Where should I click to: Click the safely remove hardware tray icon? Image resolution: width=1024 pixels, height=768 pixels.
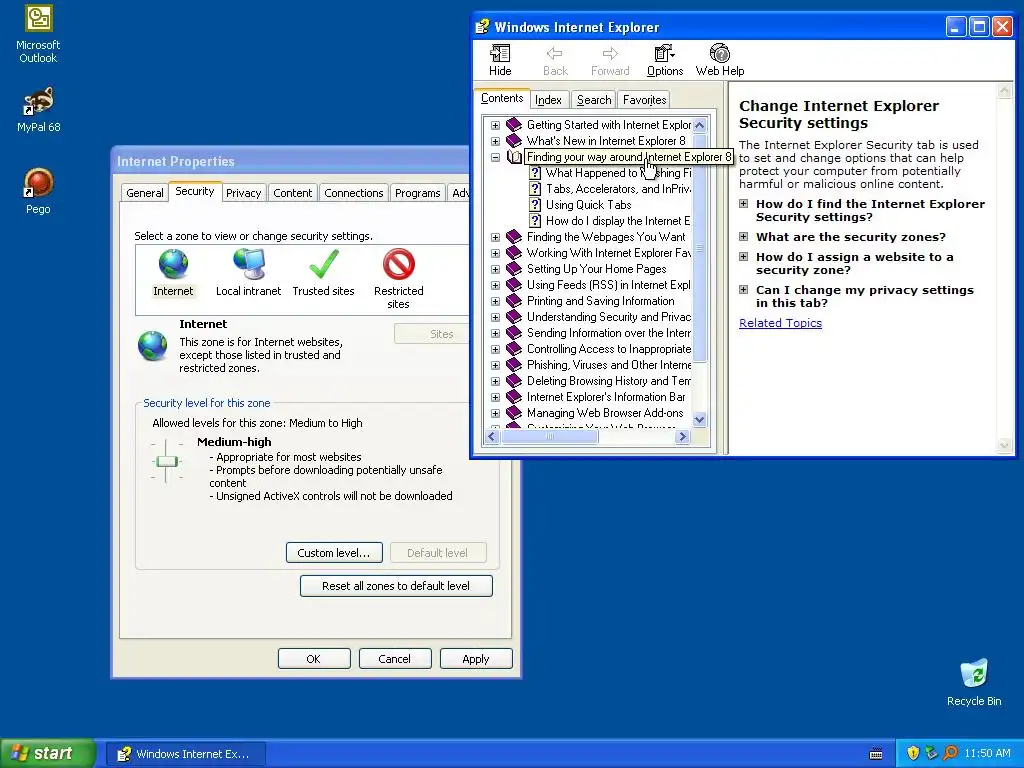point(931,753)
